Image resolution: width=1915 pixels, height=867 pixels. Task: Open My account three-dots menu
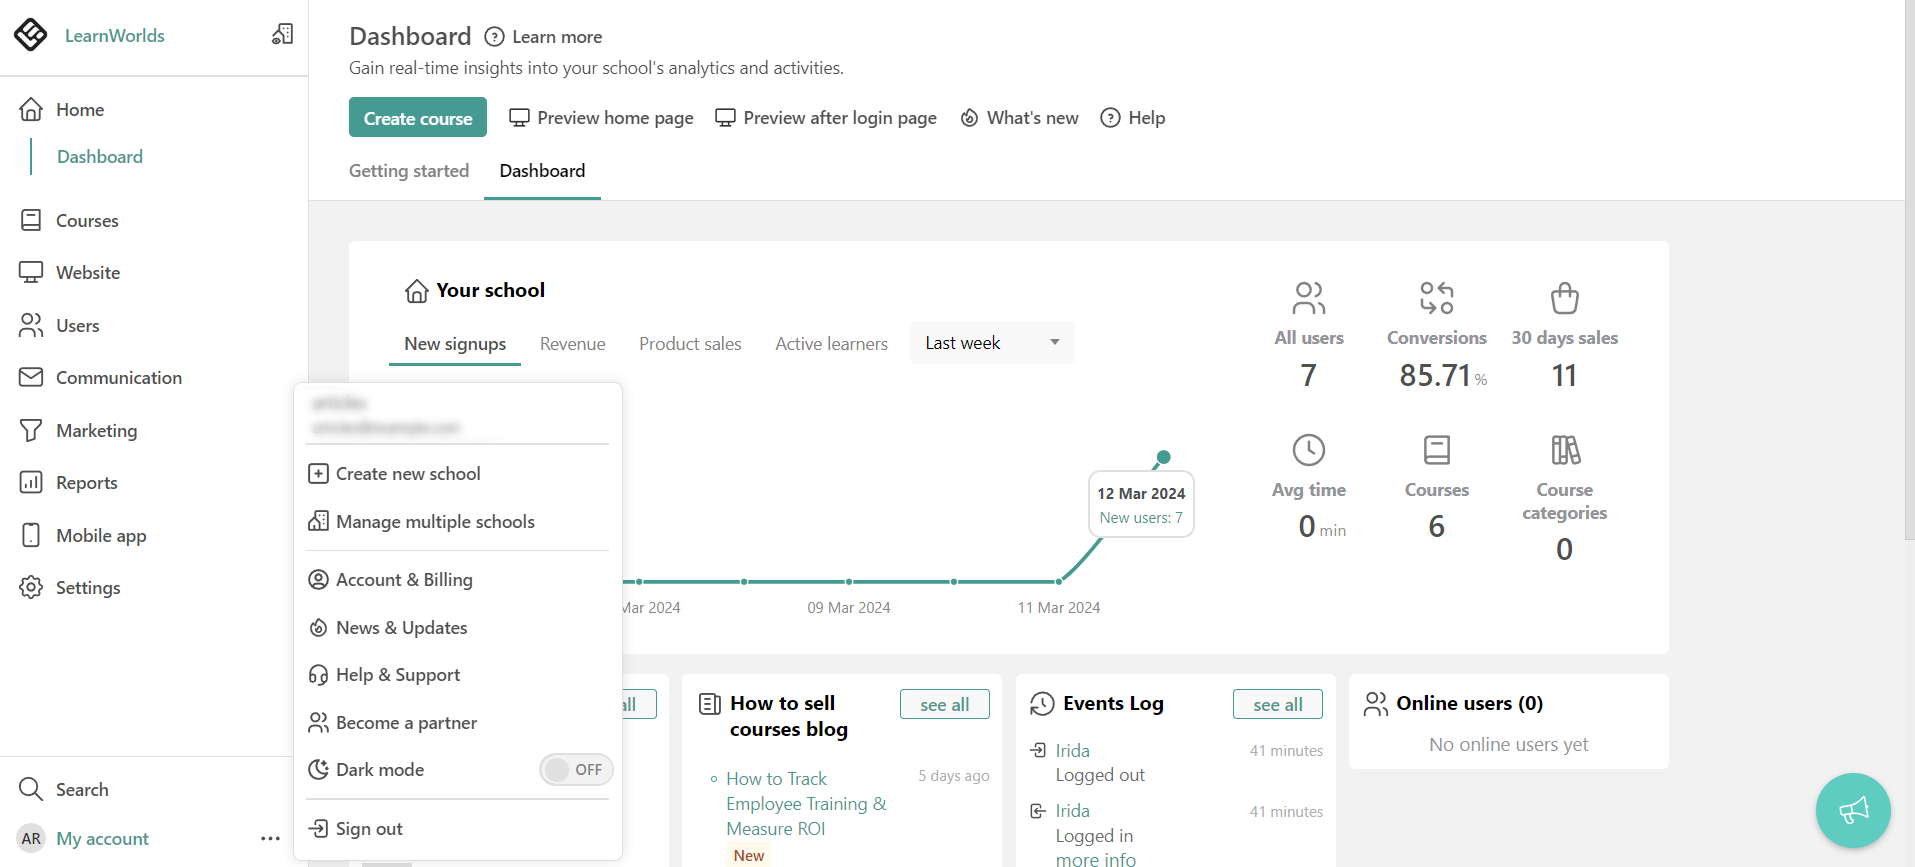(270, 839)
